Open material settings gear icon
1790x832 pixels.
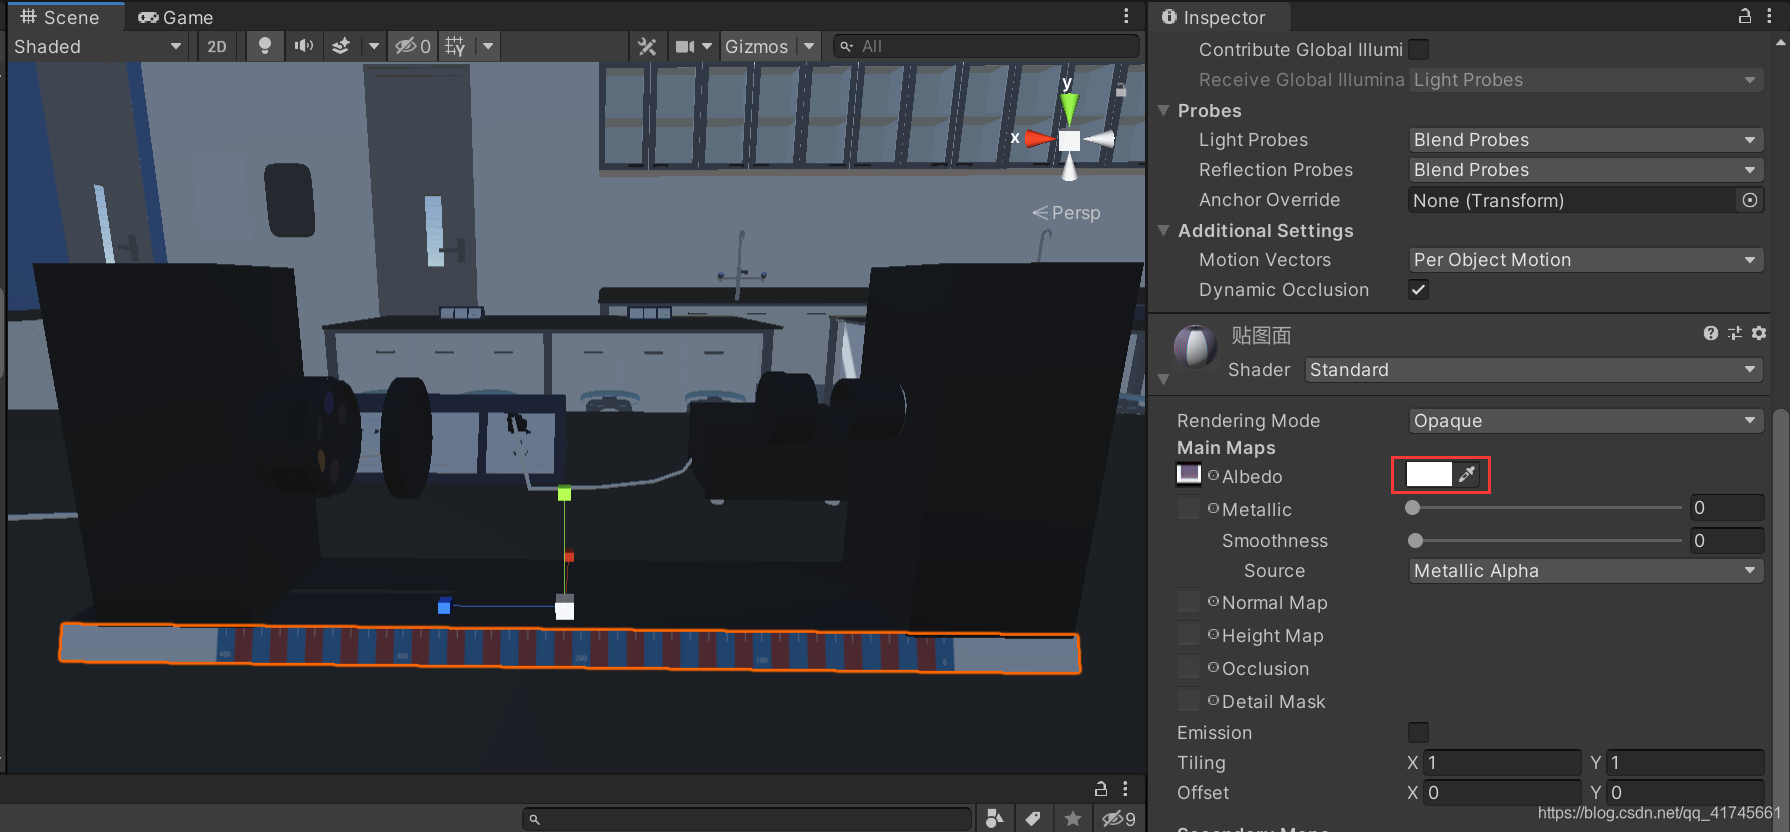[1759, 333]
